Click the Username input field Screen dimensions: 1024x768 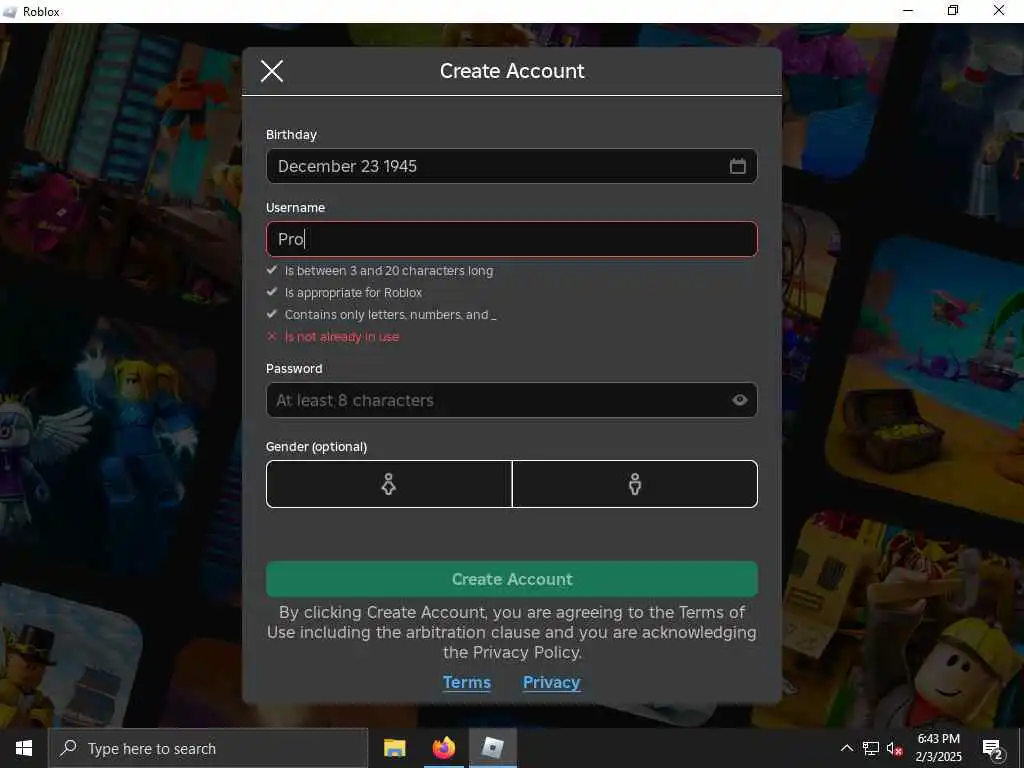click(511, 239)
